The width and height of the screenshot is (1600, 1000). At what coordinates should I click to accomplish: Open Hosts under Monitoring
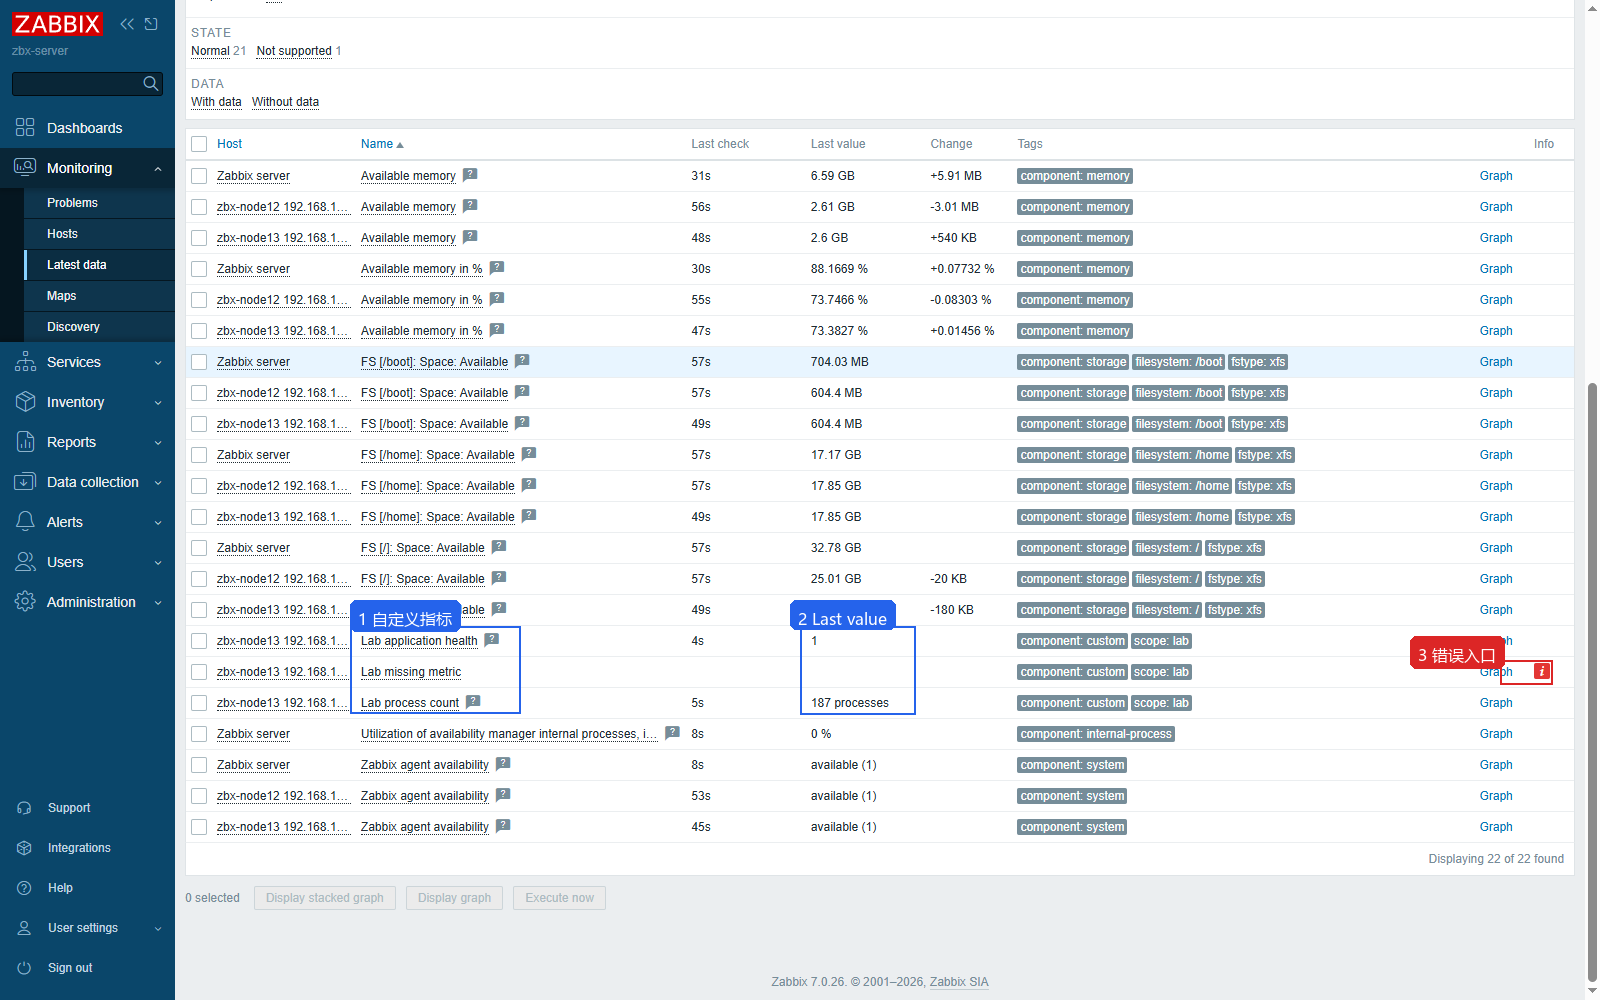pyautogui.click(x=62, y=234)
